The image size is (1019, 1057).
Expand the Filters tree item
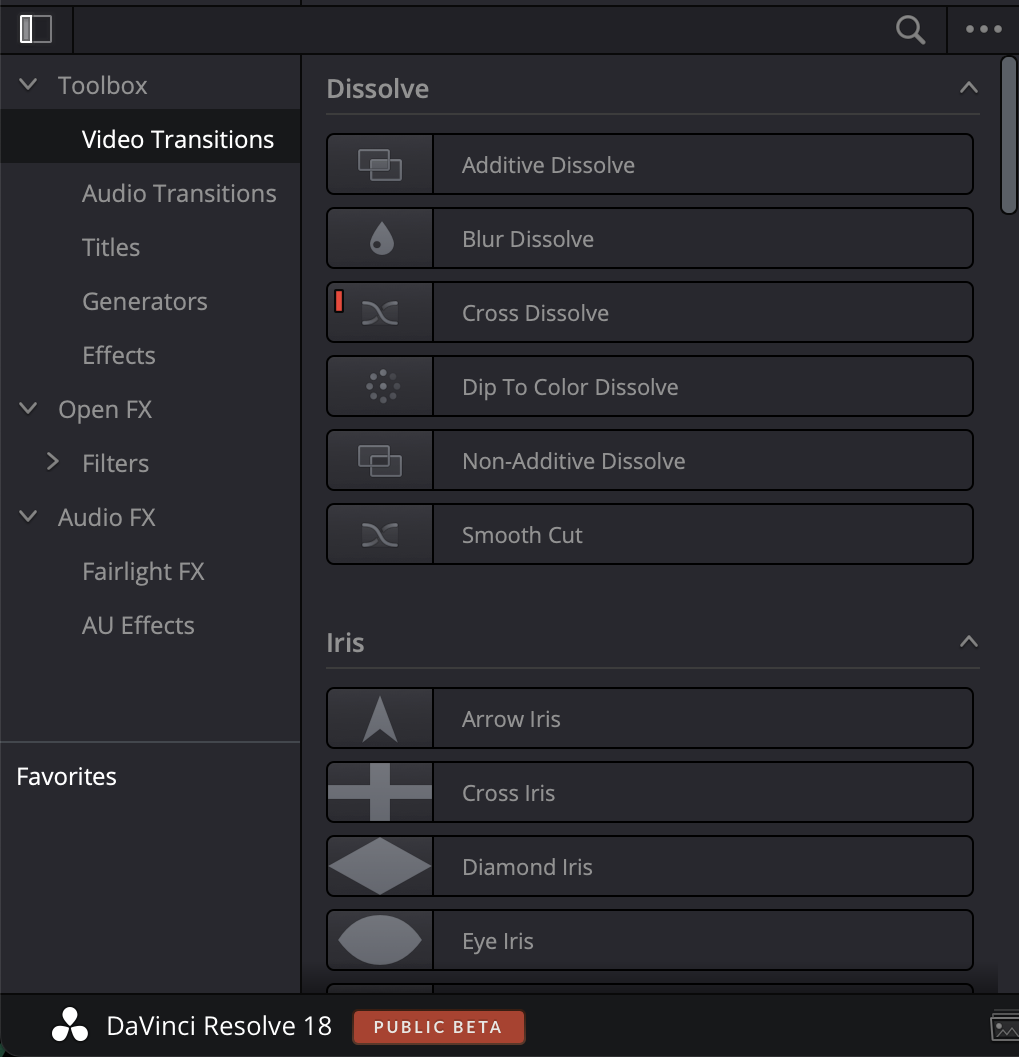point(53,462)
